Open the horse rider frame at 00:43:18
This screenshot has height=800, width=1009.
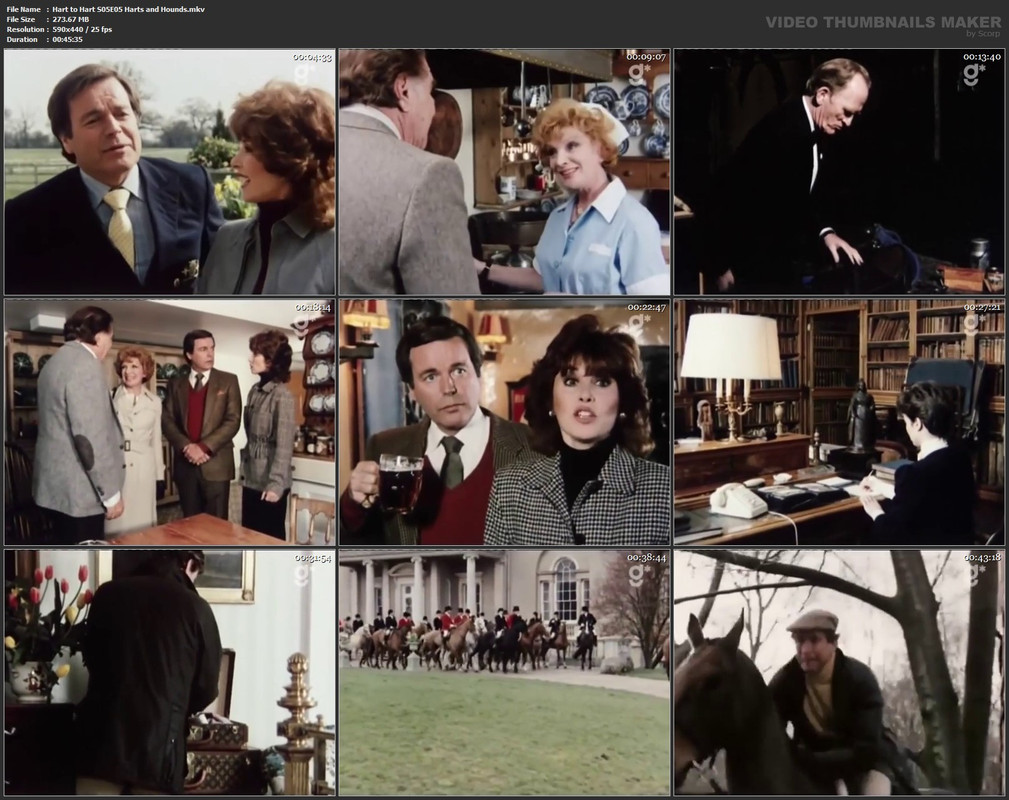point(839,673)
